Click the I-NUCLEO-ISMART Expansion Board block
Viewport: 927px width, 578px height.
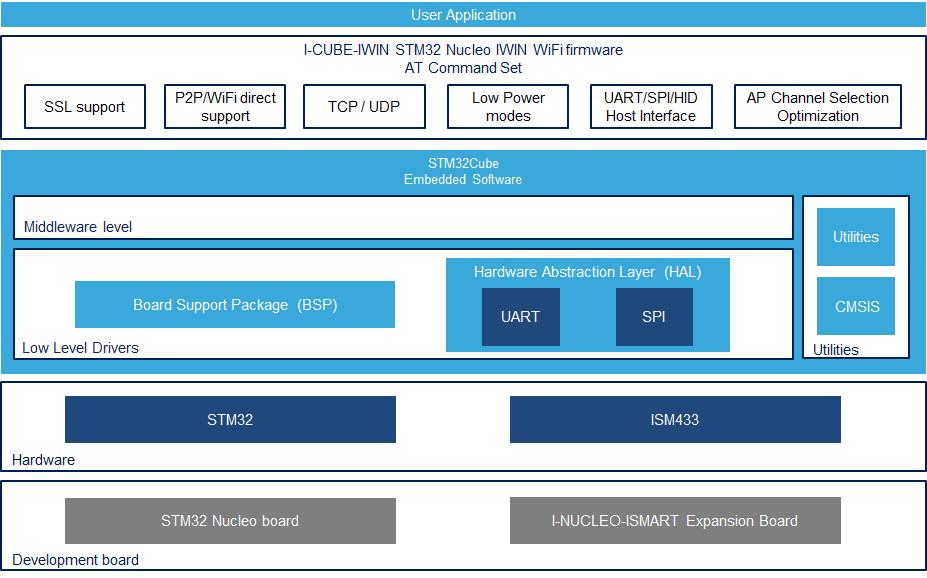coord(675,521)
